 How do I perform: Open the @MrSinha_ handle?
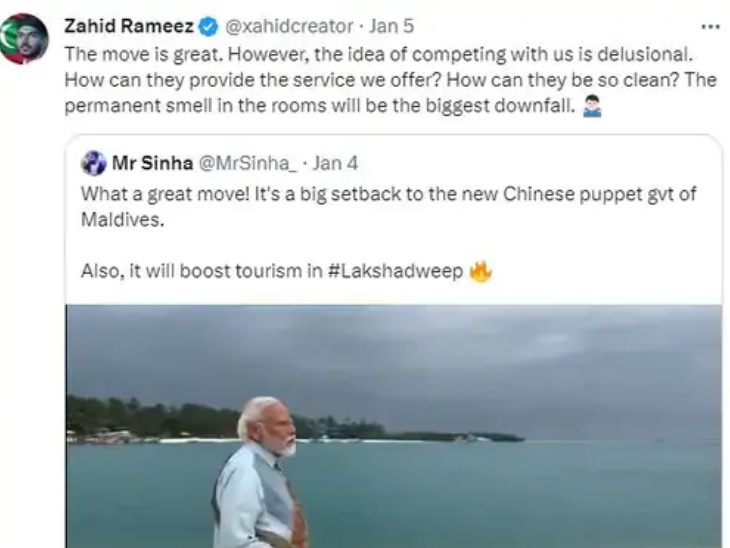[247, 163]
